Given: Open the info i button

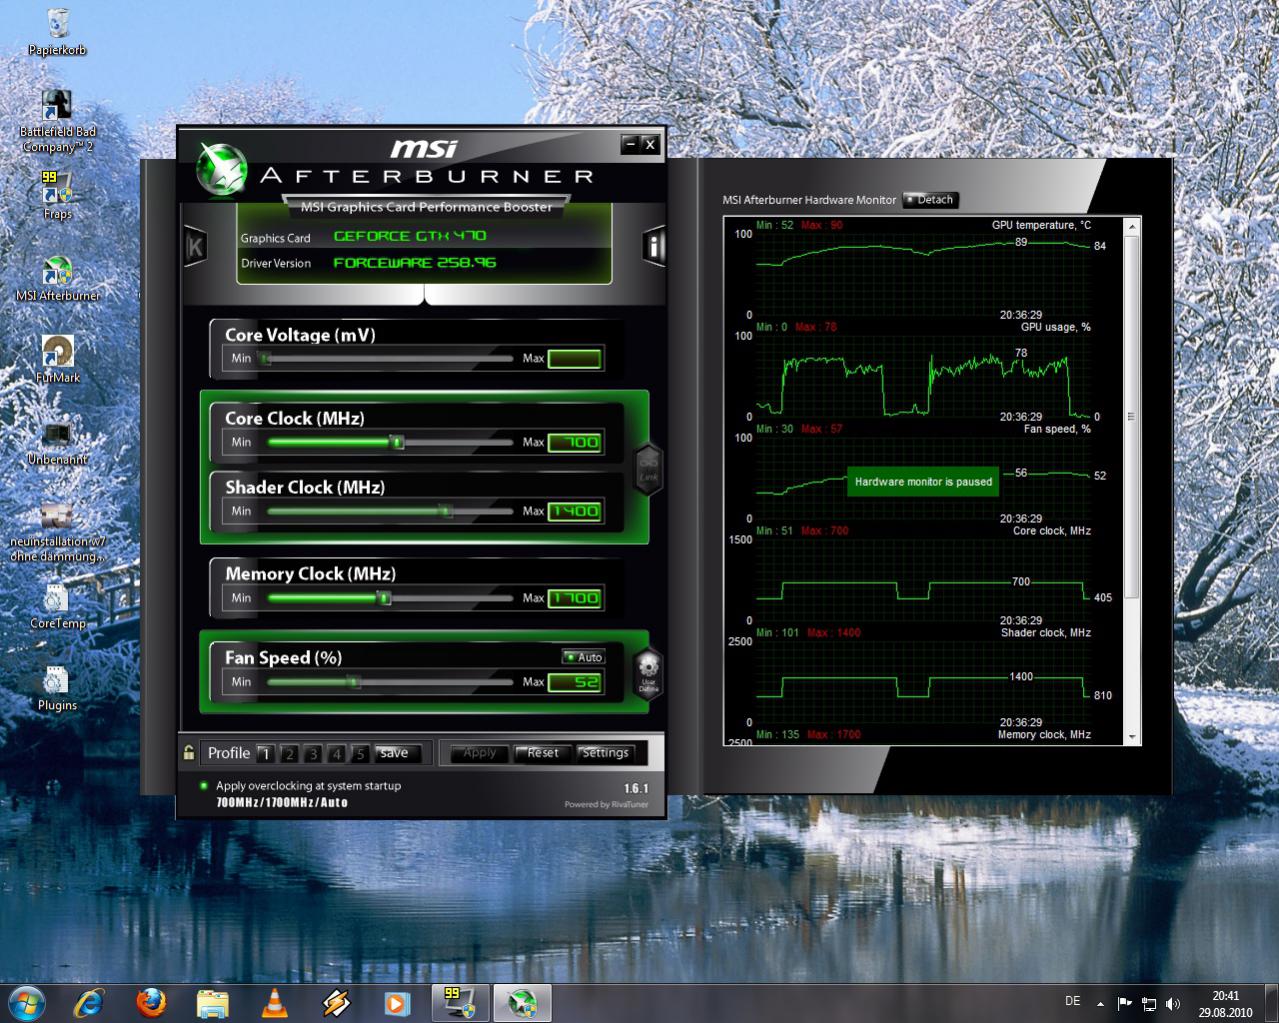Looking at the screenshot, I should 654,246.
